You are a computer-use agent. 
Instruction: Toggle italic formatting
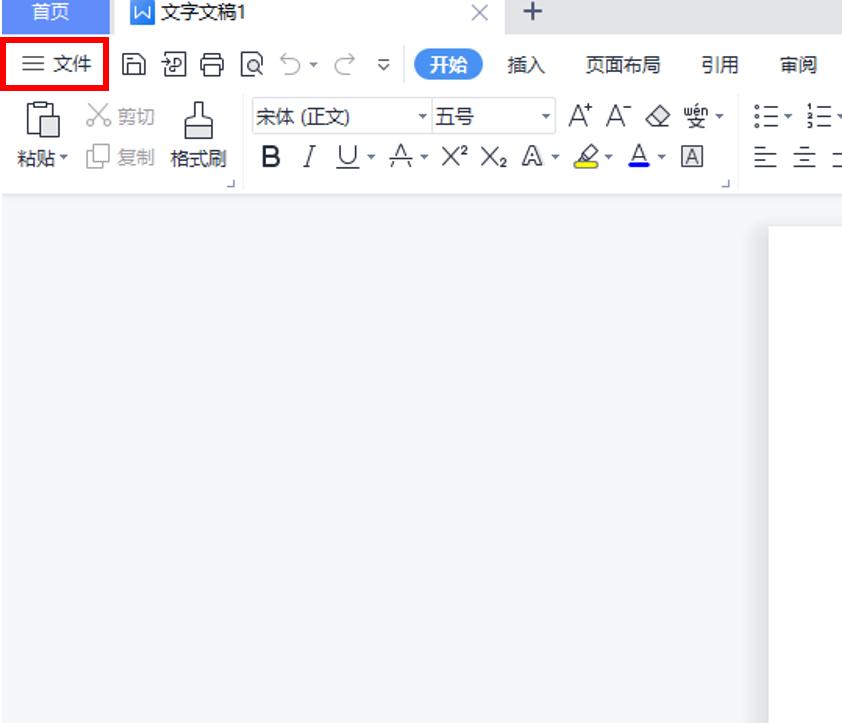(308, 157)
